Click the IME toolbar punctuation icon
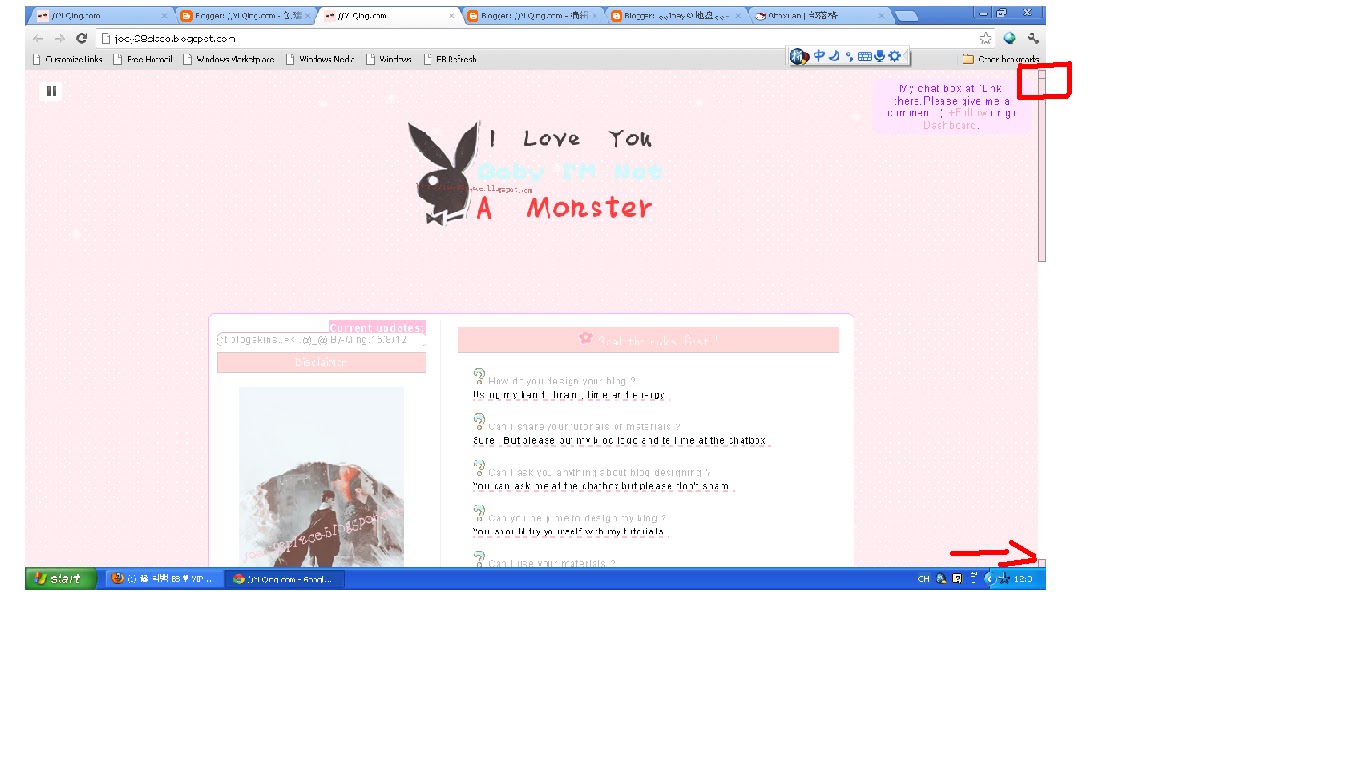 (849, 56)
